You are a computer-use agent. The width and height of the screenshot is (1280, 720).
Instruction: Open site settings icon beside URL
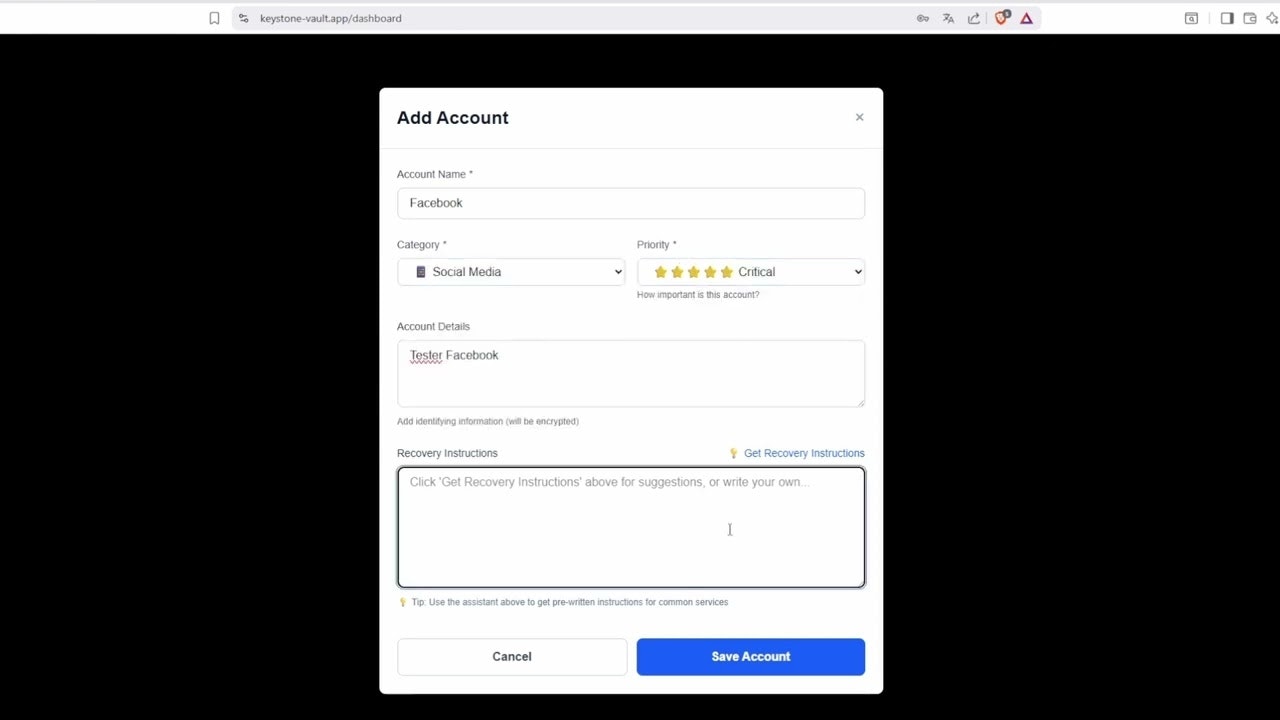click(x=243, y=18)
